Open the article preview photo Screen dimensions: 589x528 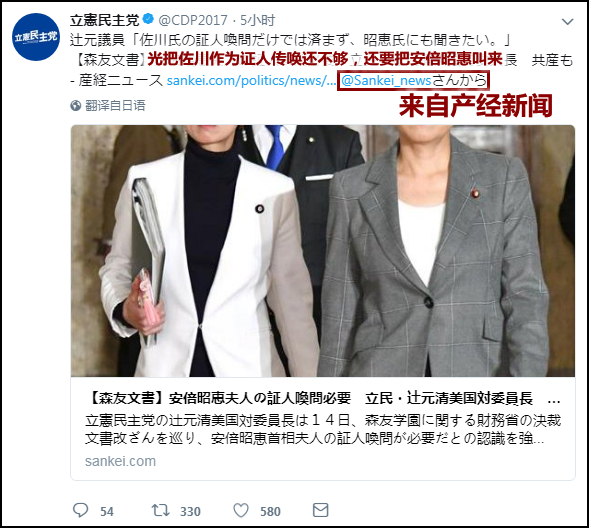coord(323,251)
